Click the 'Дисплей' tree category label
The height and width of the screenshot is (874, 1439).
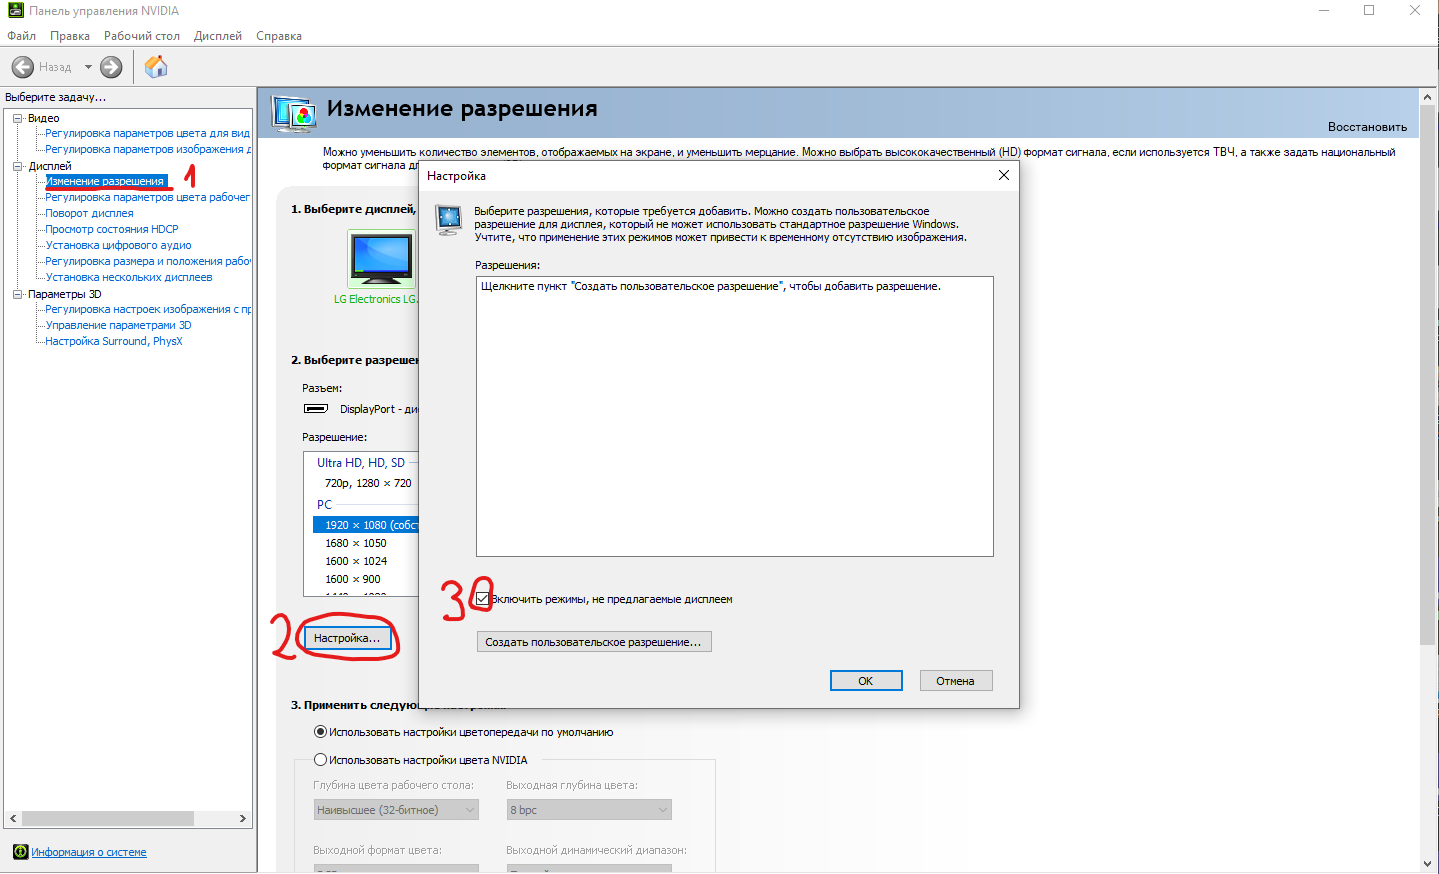50,166
